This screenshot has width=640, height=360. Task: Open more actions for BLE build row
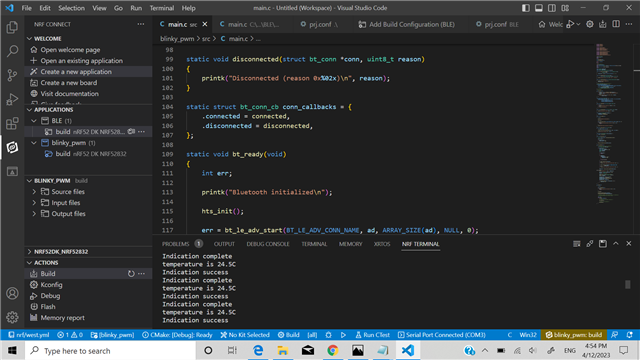[141, 132]
